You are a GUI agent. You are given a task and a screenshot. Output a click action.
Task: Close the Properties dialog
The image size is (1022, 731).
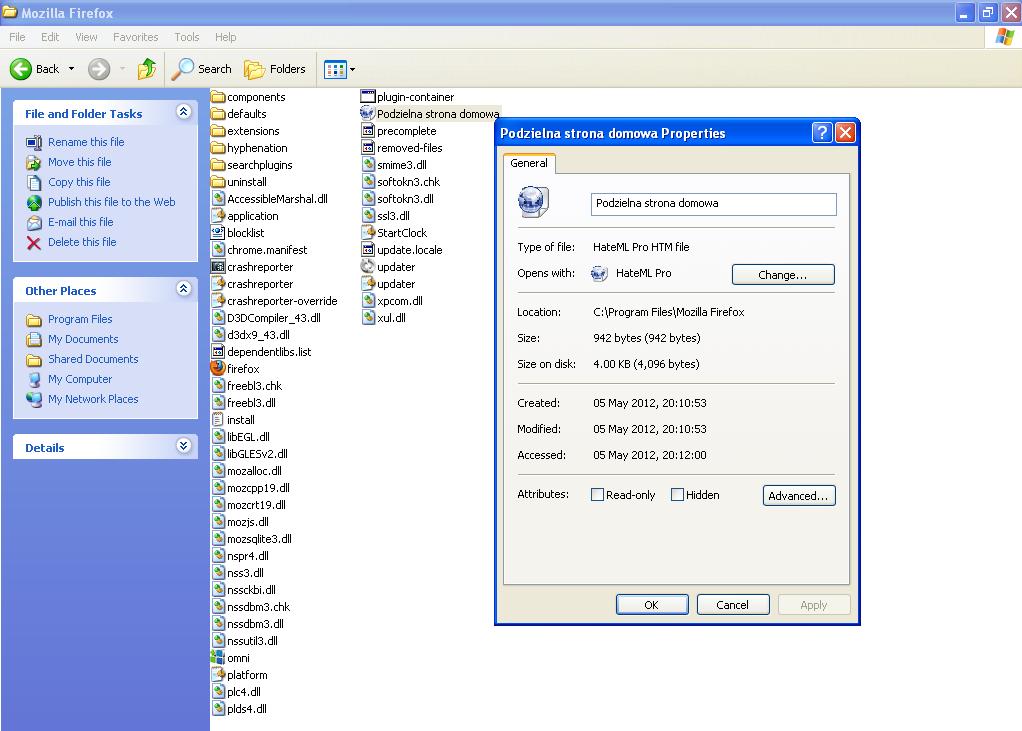(x=845, y=133)
